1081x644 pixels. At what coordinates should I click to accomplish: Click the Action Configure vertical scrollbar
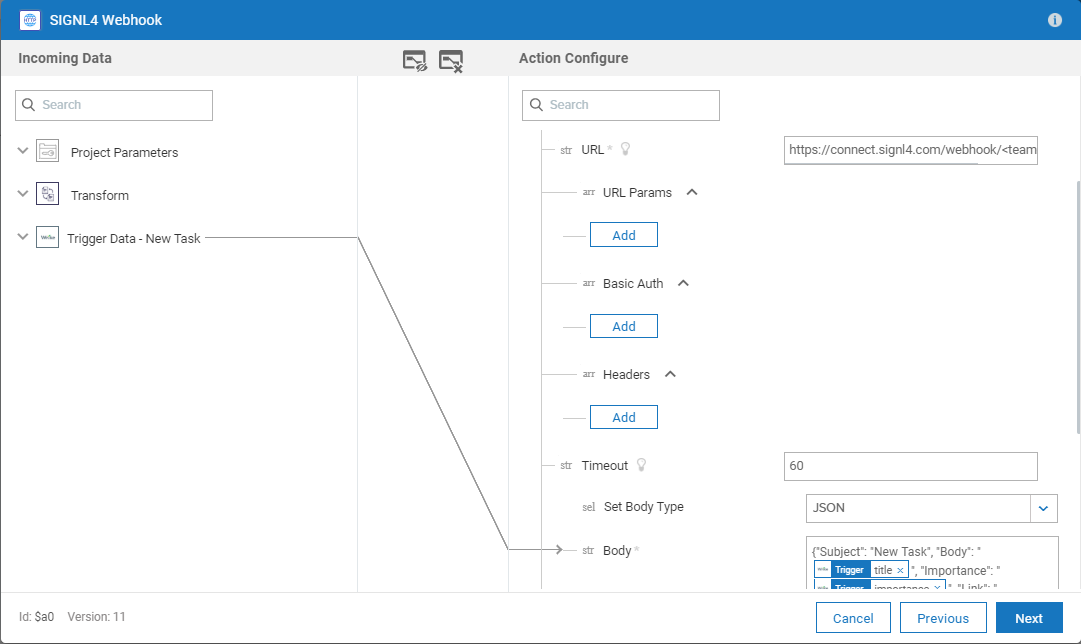(x=1078, y=307)
